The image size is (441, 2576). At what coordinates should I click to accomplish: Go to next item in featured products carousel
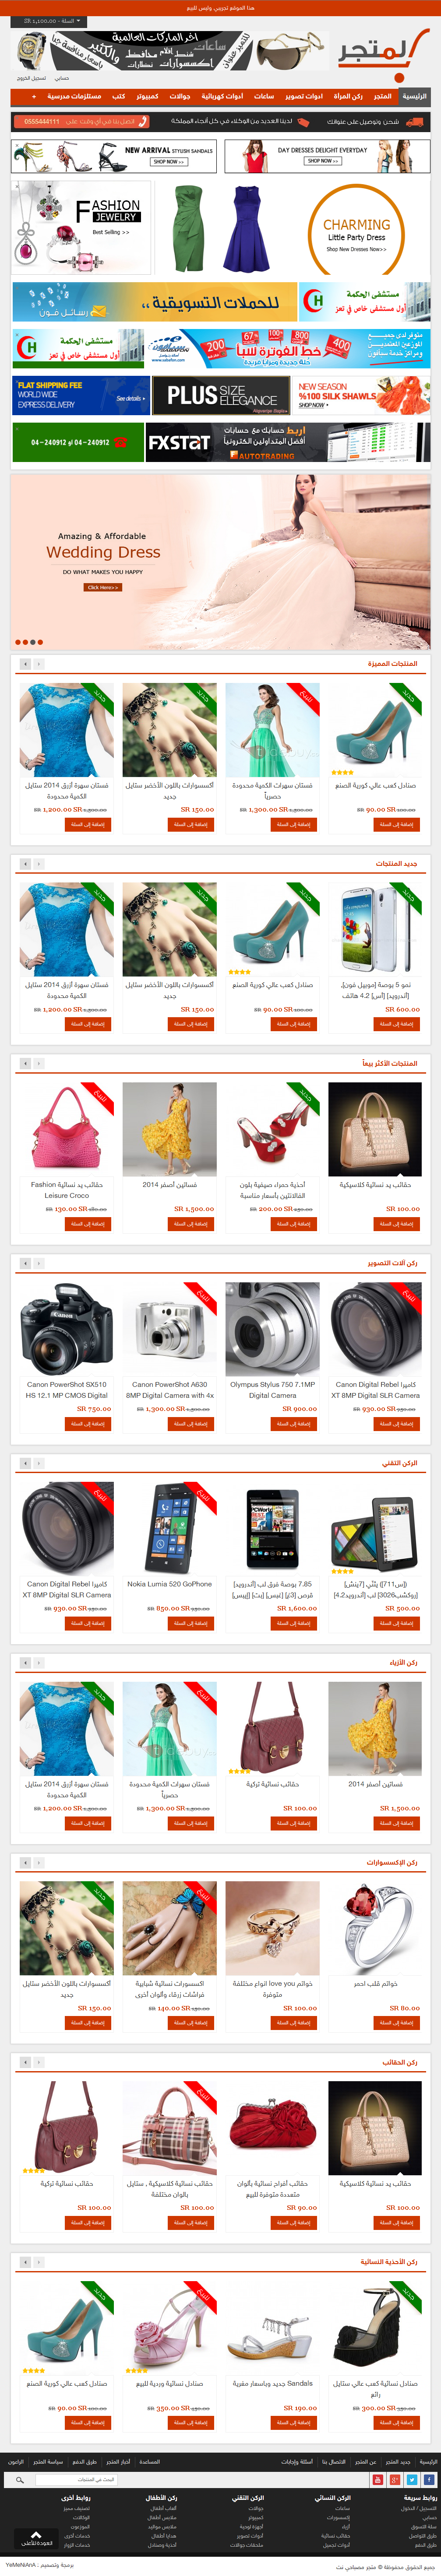pos(38,663)
